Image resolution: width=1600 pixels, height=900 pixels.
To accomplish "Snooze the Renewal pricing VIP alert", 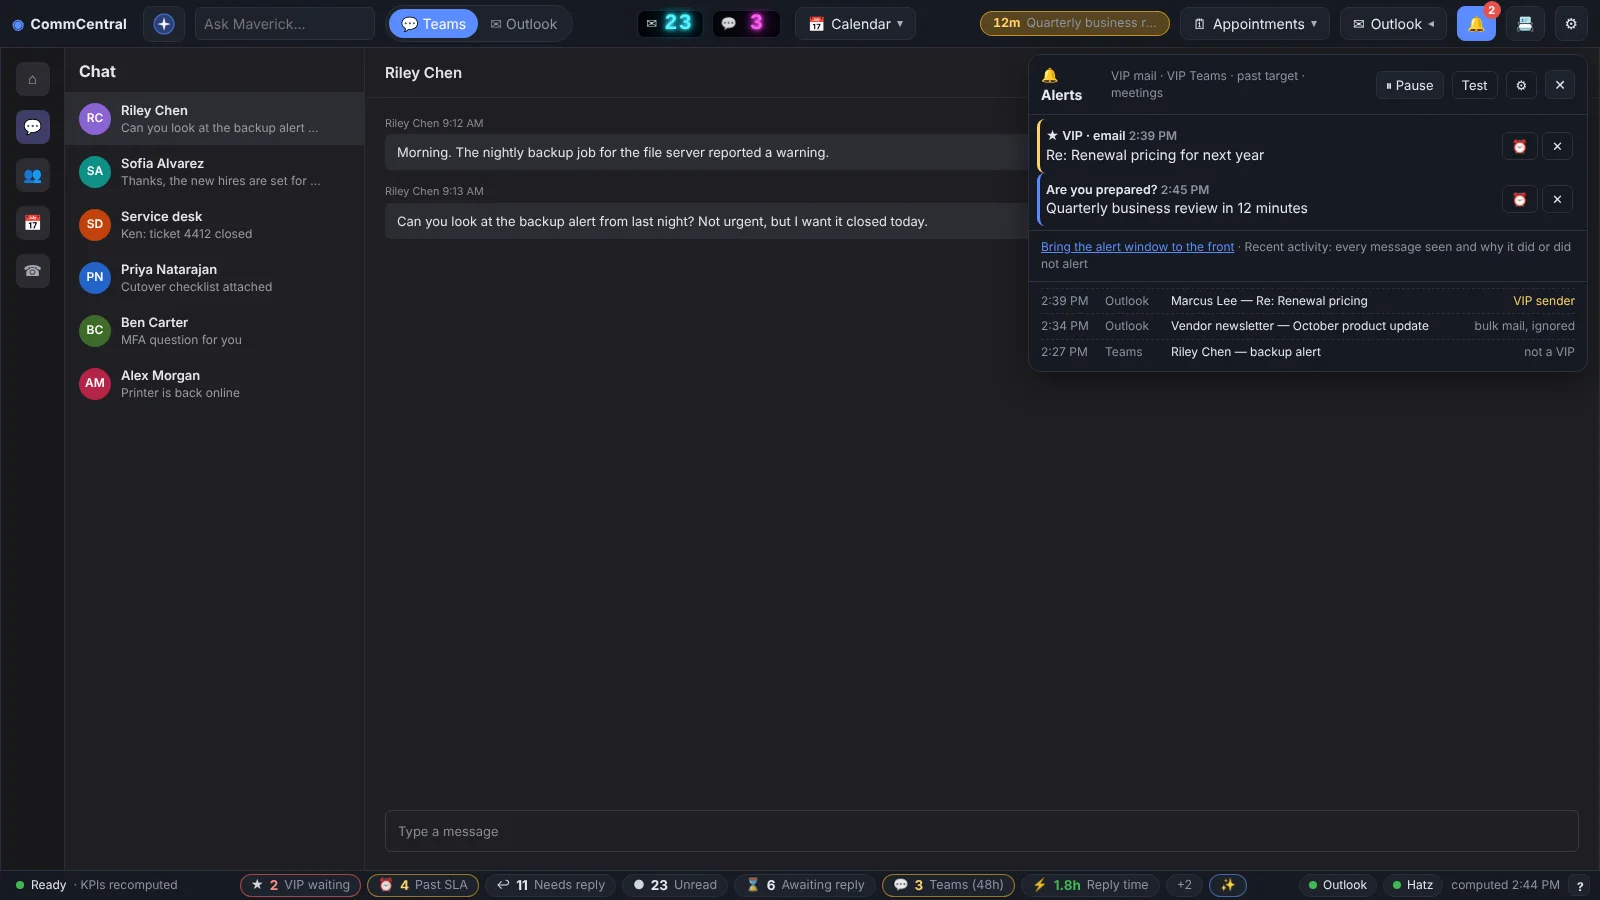I will (1519, 146).
